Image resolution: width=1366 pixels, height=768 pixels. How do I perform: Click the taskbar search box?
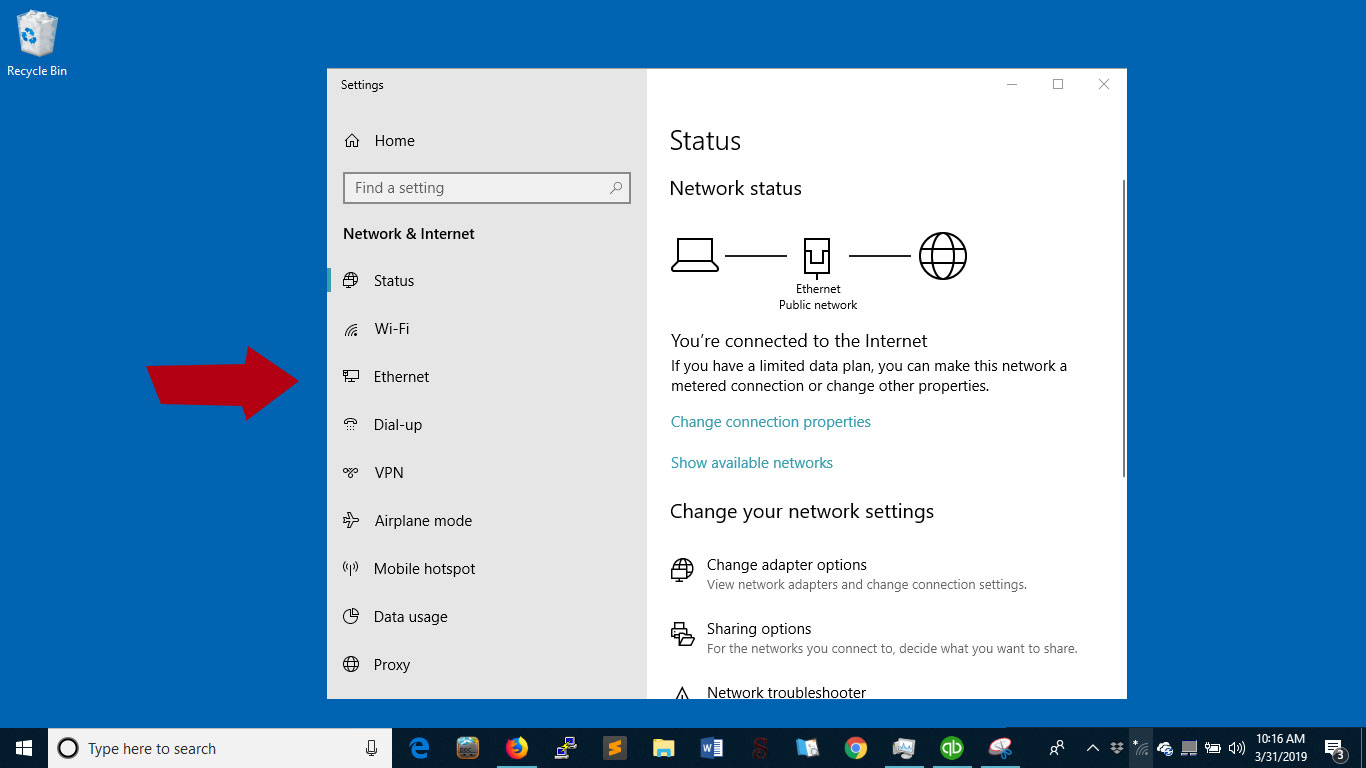coord(220,748)
